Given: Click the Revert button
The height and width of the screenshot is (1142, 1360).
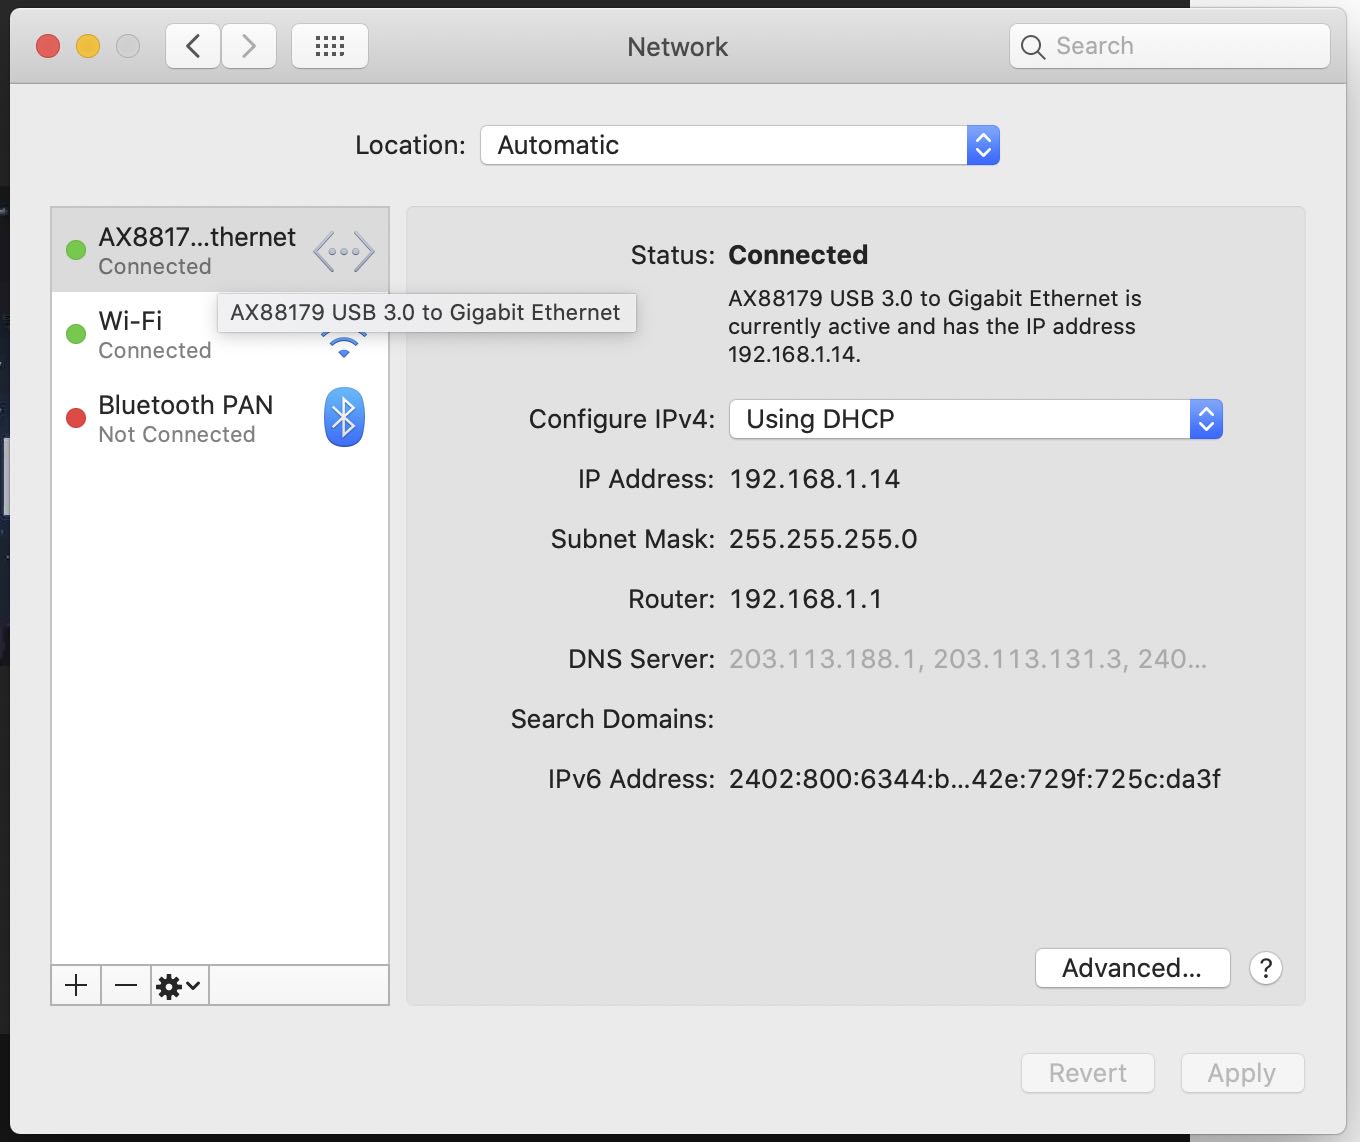Looking at the screenshot, I should tap(1087, 1073).
